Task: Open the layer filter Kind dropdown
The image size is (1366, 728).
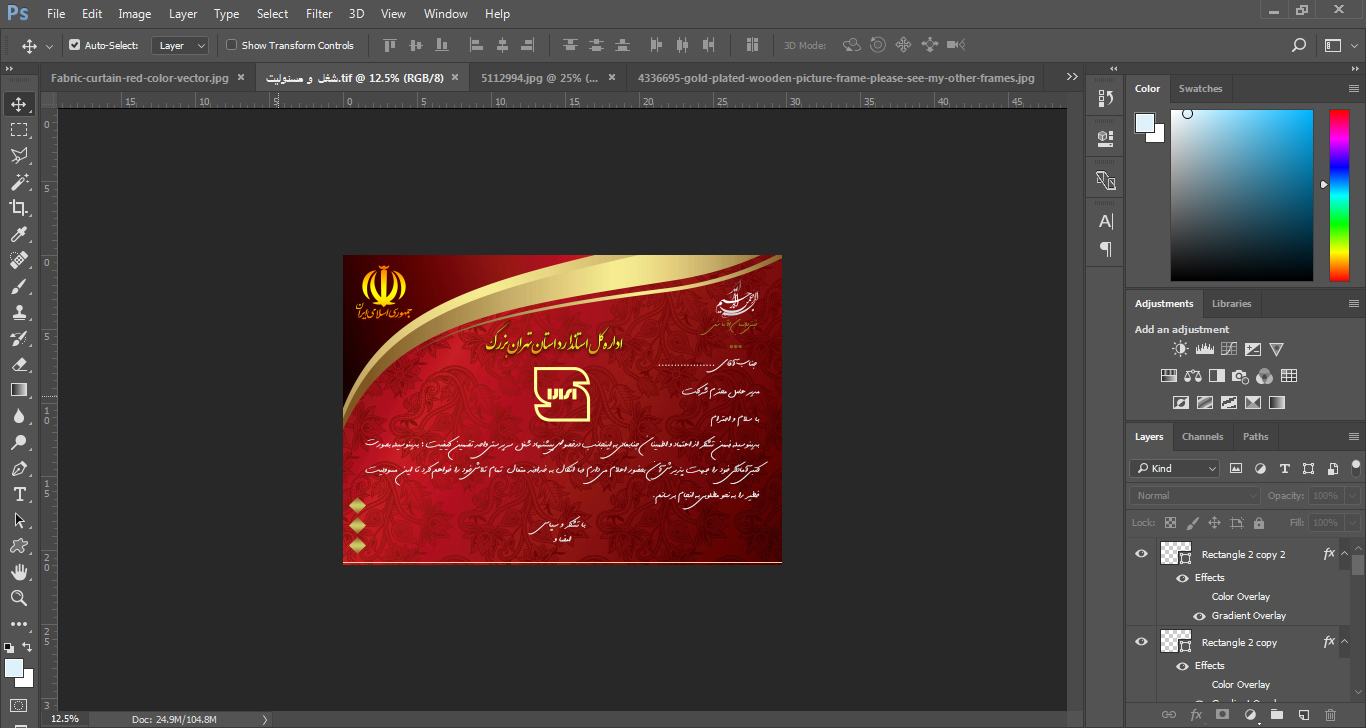Action: pos(1175,468)
